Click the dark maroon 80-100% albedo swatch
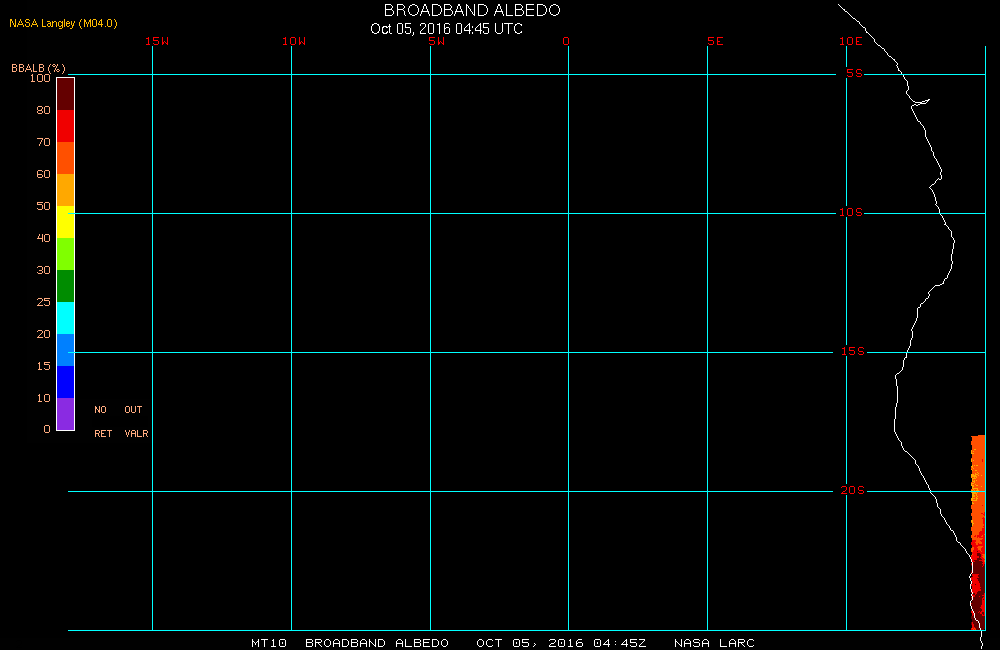1000x650 pixels. pyautogui.click(x=66, y=94)
